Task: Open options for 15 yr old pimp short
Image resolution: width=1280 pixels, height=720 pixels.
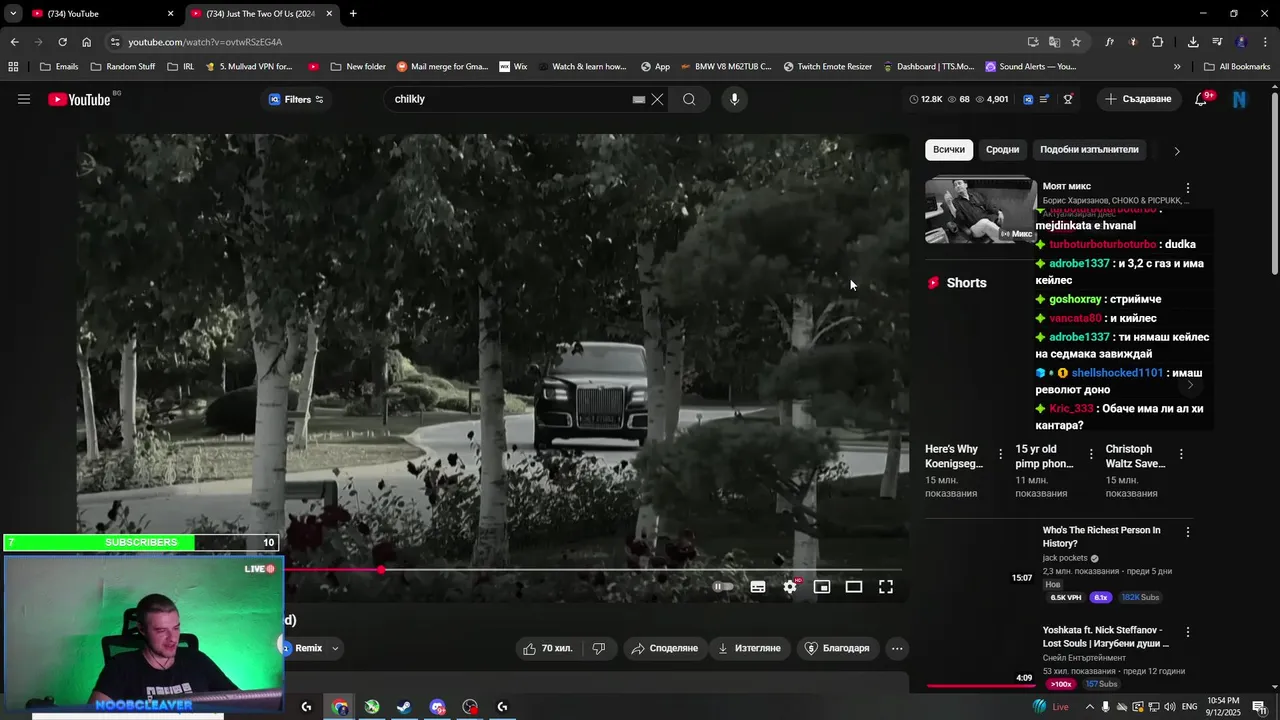Action: [x=1091, y=454]
